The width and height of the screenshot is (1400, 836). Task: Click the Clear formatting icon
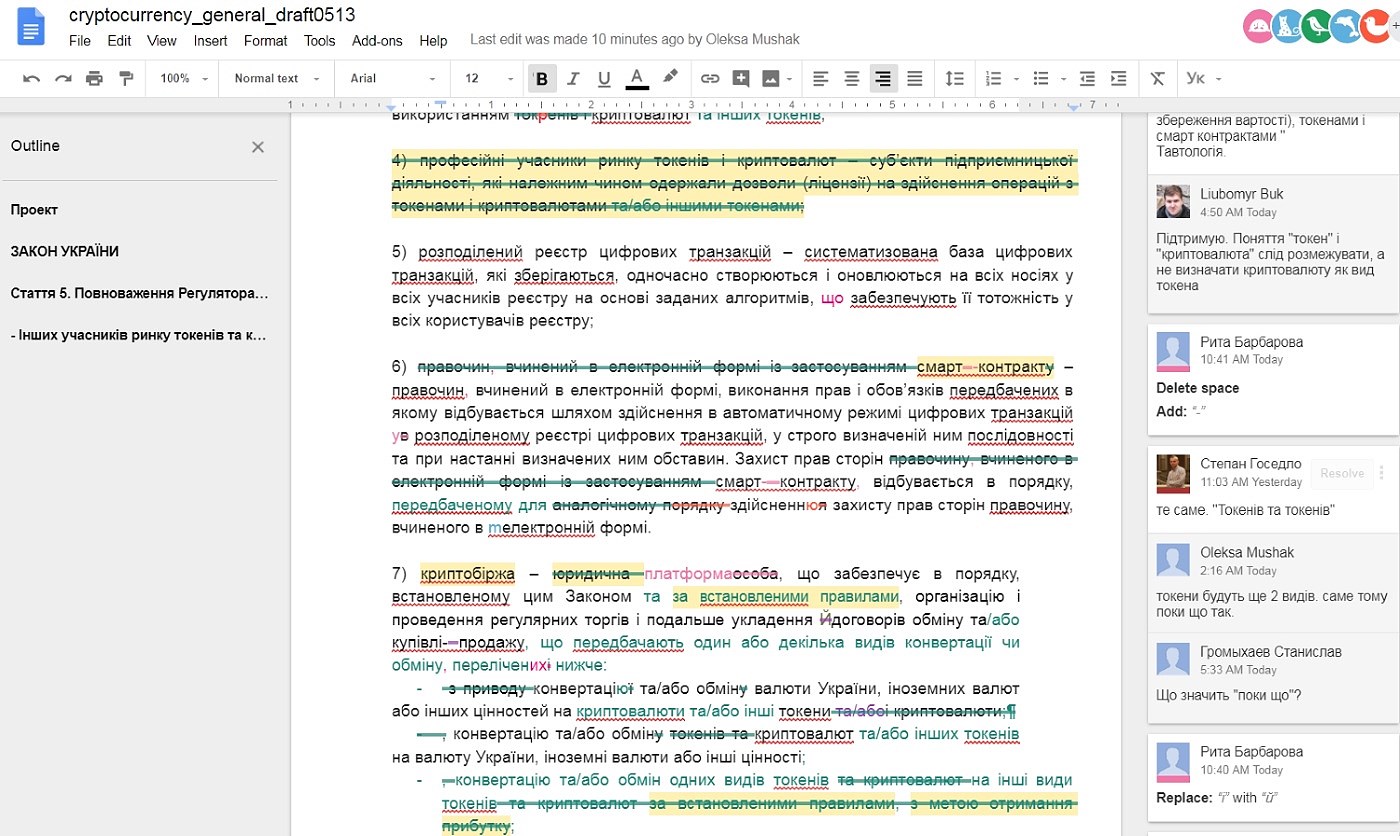pos(1157,78)
